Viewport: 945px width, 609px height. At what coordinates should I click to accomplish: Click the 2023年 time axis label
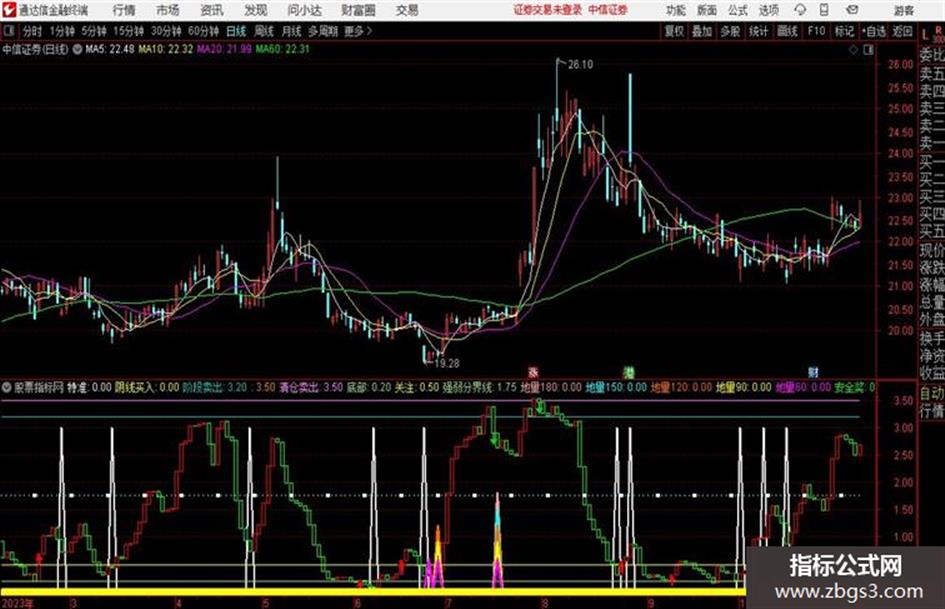18,603
